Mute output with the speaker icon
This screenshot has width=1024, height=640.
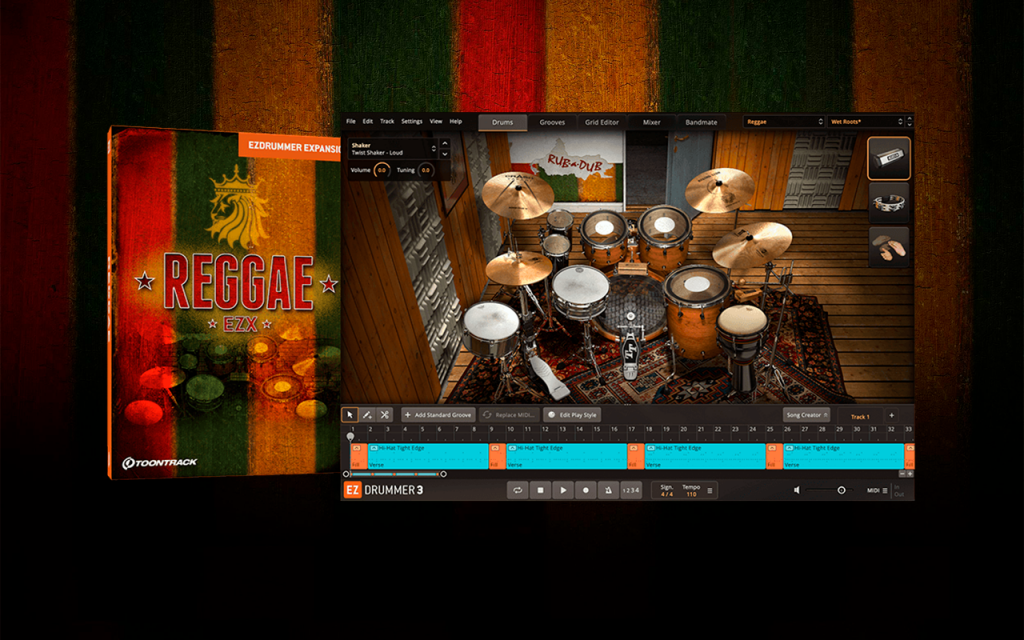click(x=797, y=490)
